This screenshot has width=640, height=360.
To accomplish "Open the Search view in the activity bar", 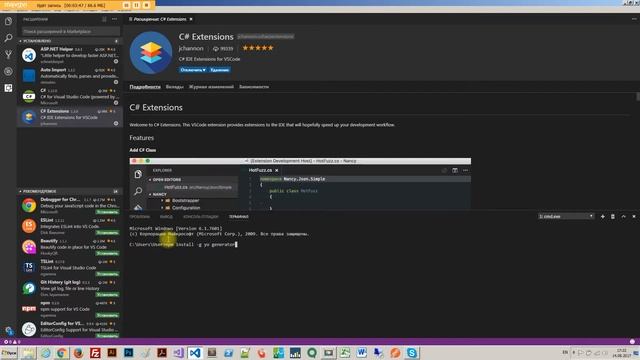I will pyautogui.click(x=8, y=38).
